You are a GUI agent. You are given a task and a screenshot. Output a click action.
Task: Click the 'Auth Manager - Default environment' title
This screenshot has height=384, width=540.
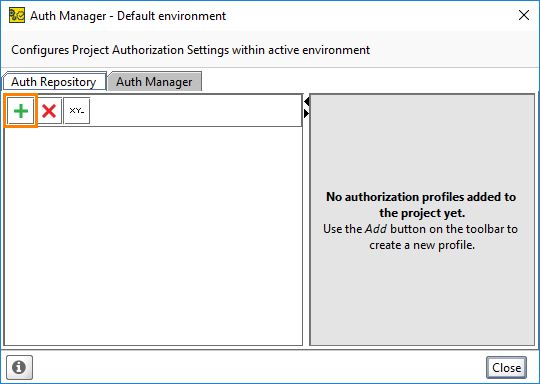[x=128, y=16]
